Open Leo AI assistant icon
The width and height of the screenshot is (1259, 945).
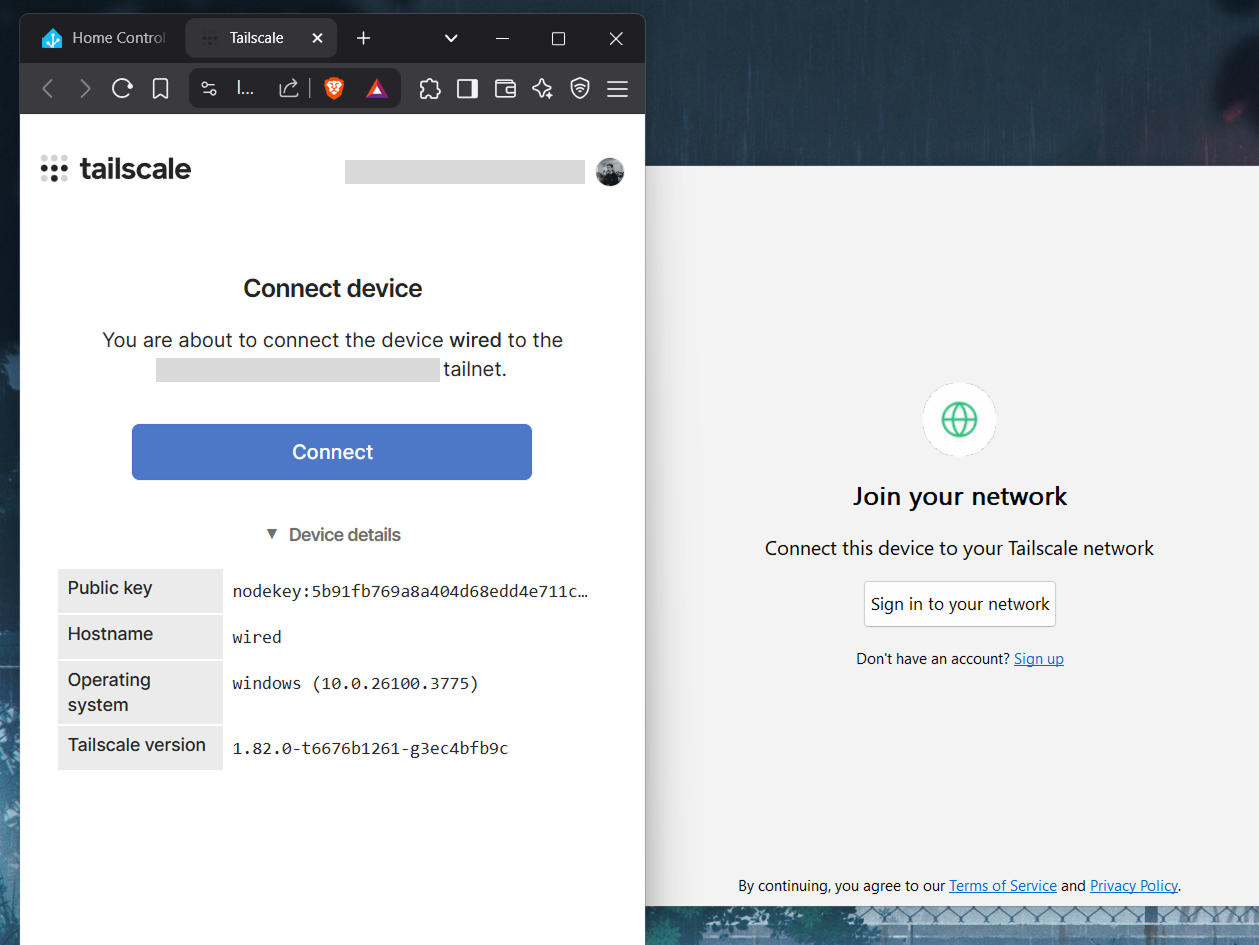[x=542, y=89]
